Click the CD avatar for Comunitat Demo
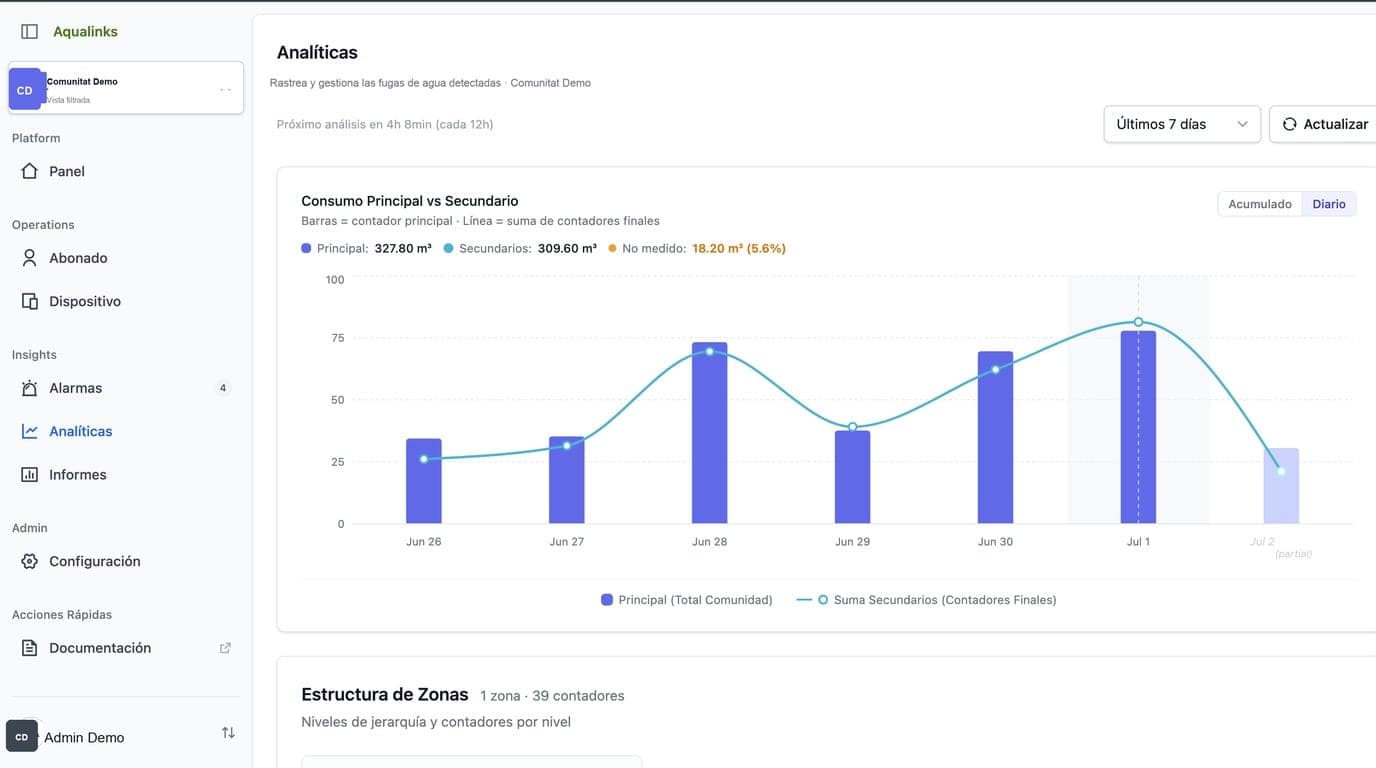Screen dimensions: 1376x768 pos(25,89)
